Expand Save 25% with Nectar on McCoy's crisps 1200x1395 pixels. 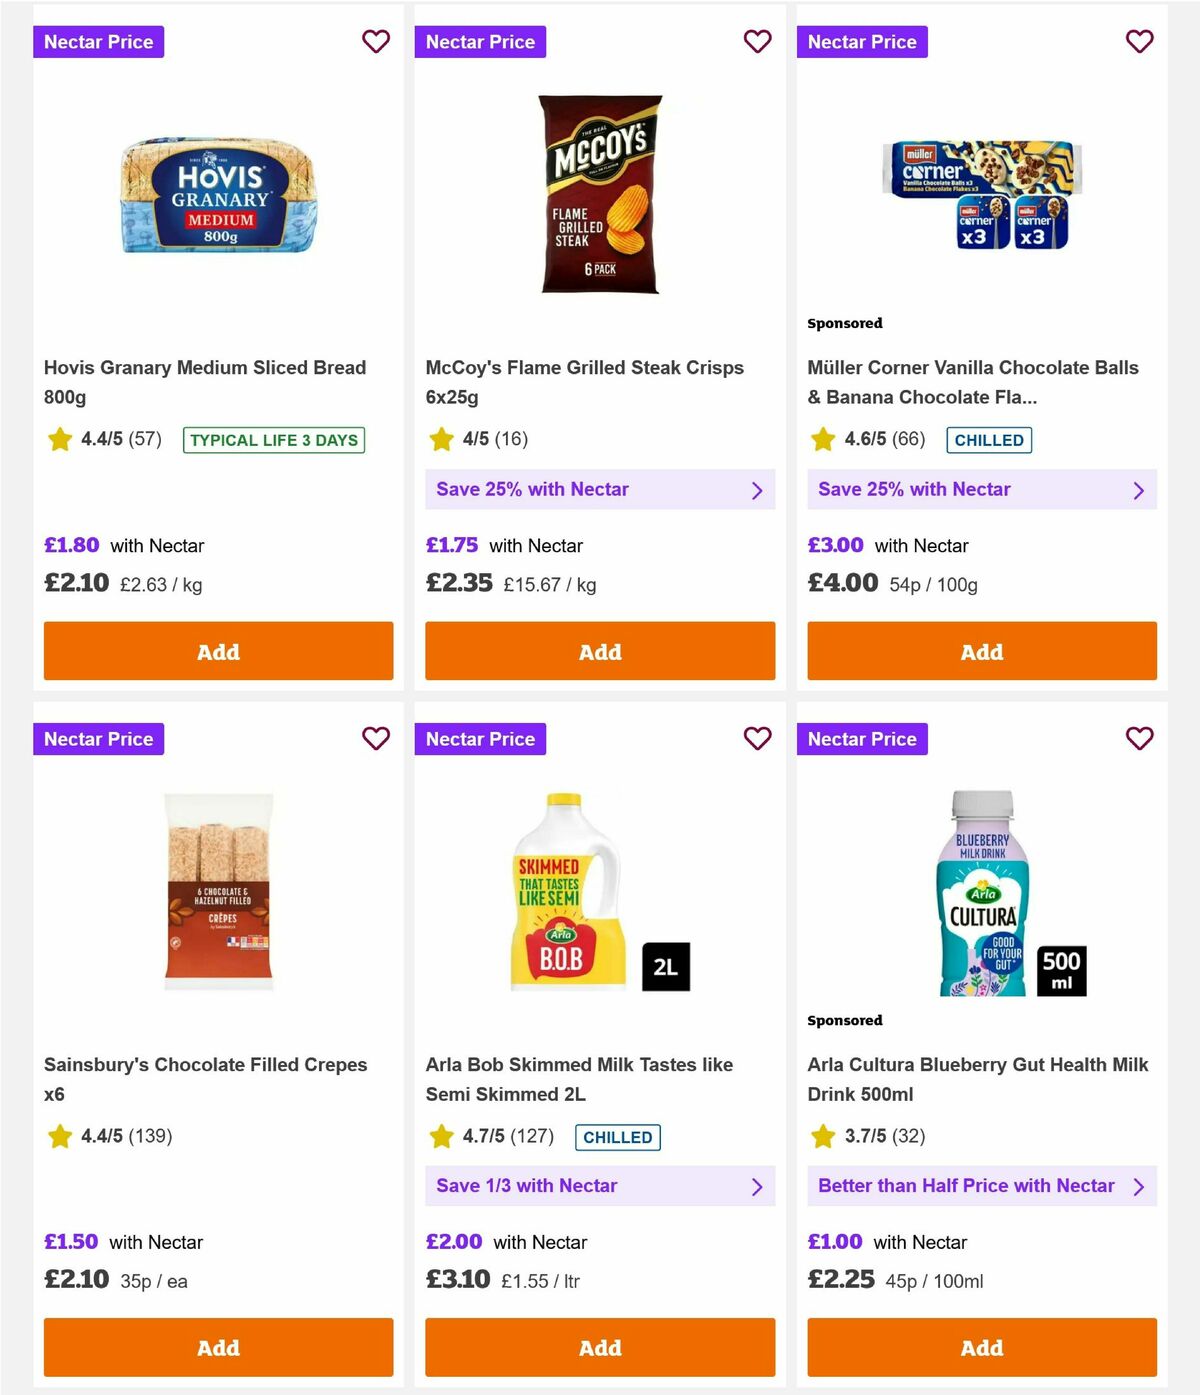click(599, 489)
